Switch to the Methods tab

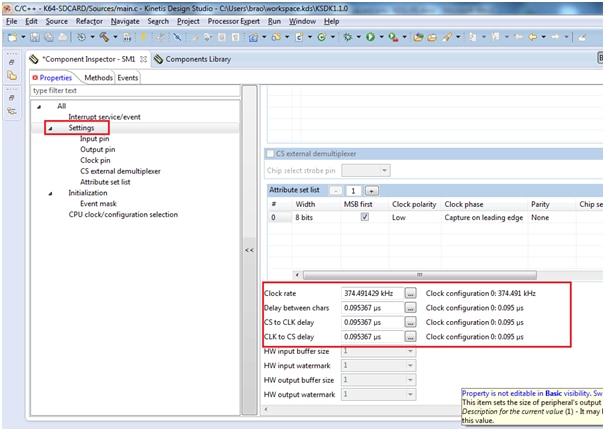tap(98, 78)
